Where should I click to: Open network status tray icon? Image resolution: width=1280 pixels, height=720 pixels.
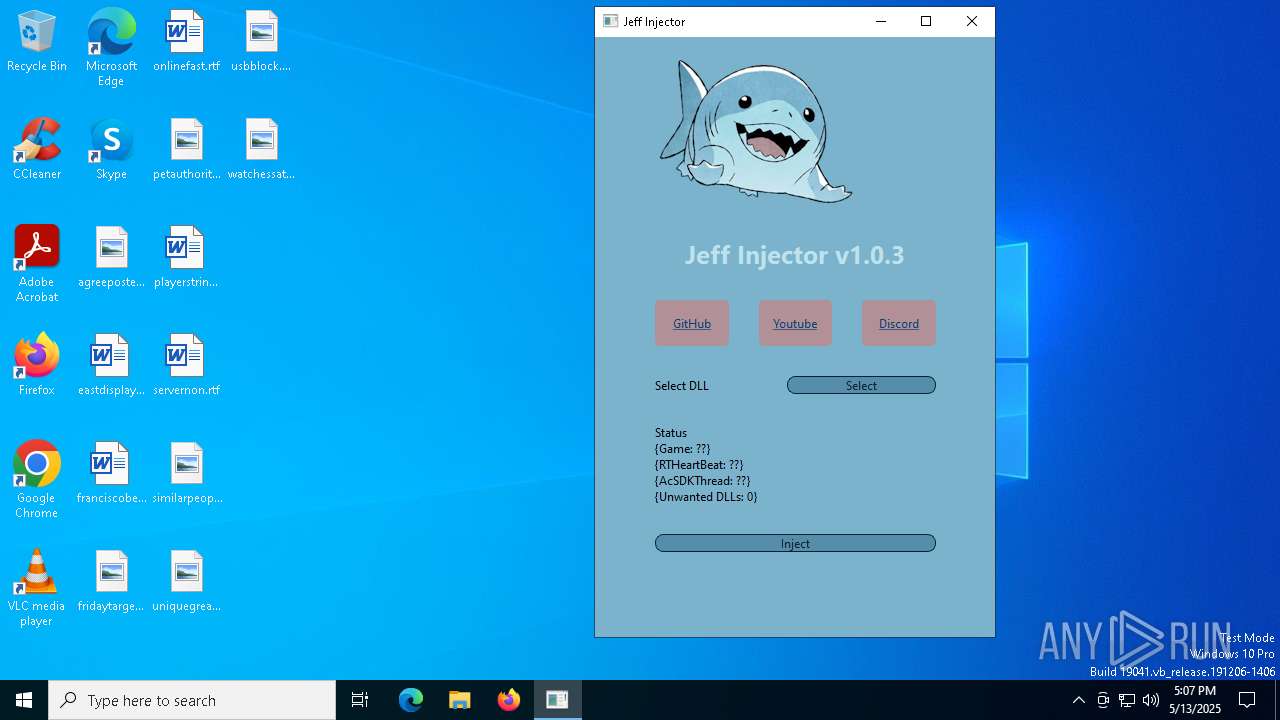1127,700
